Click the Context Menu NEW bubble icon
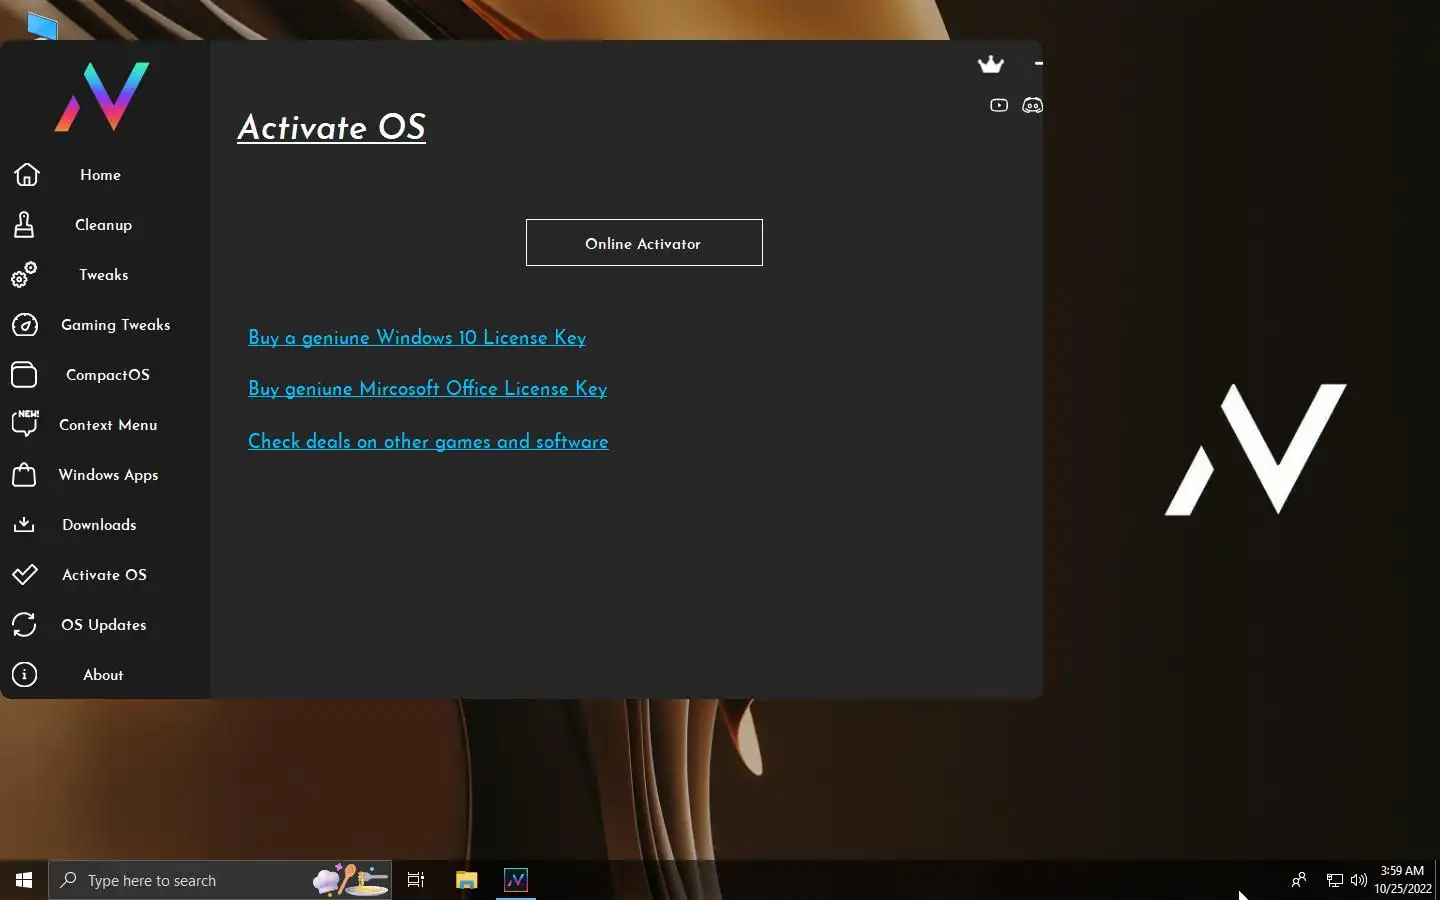The image size is (1440, 900). [25, 423]
